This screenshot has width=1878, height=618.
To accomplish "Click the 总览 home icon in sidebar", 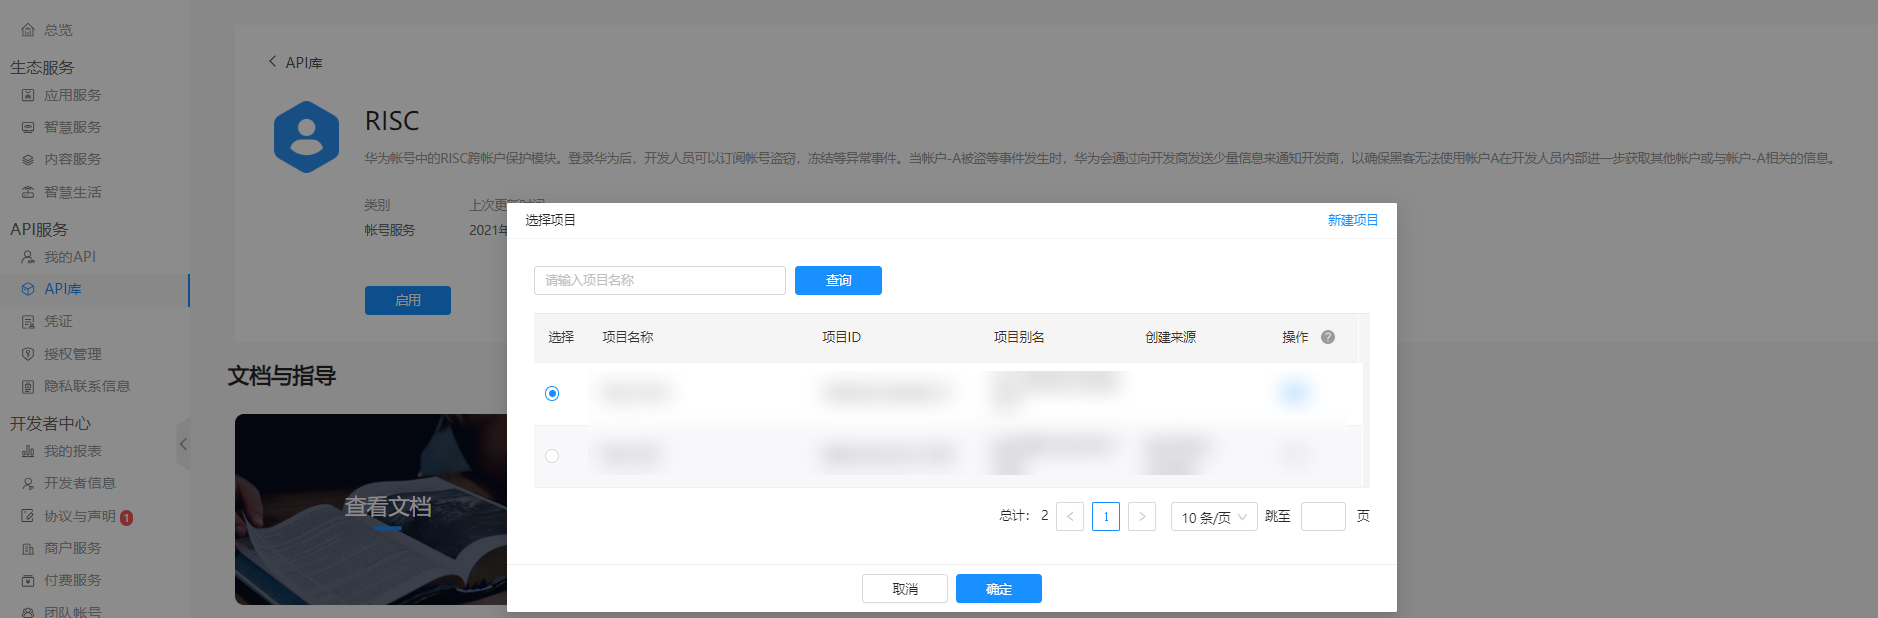I will (x=28, y=30).
